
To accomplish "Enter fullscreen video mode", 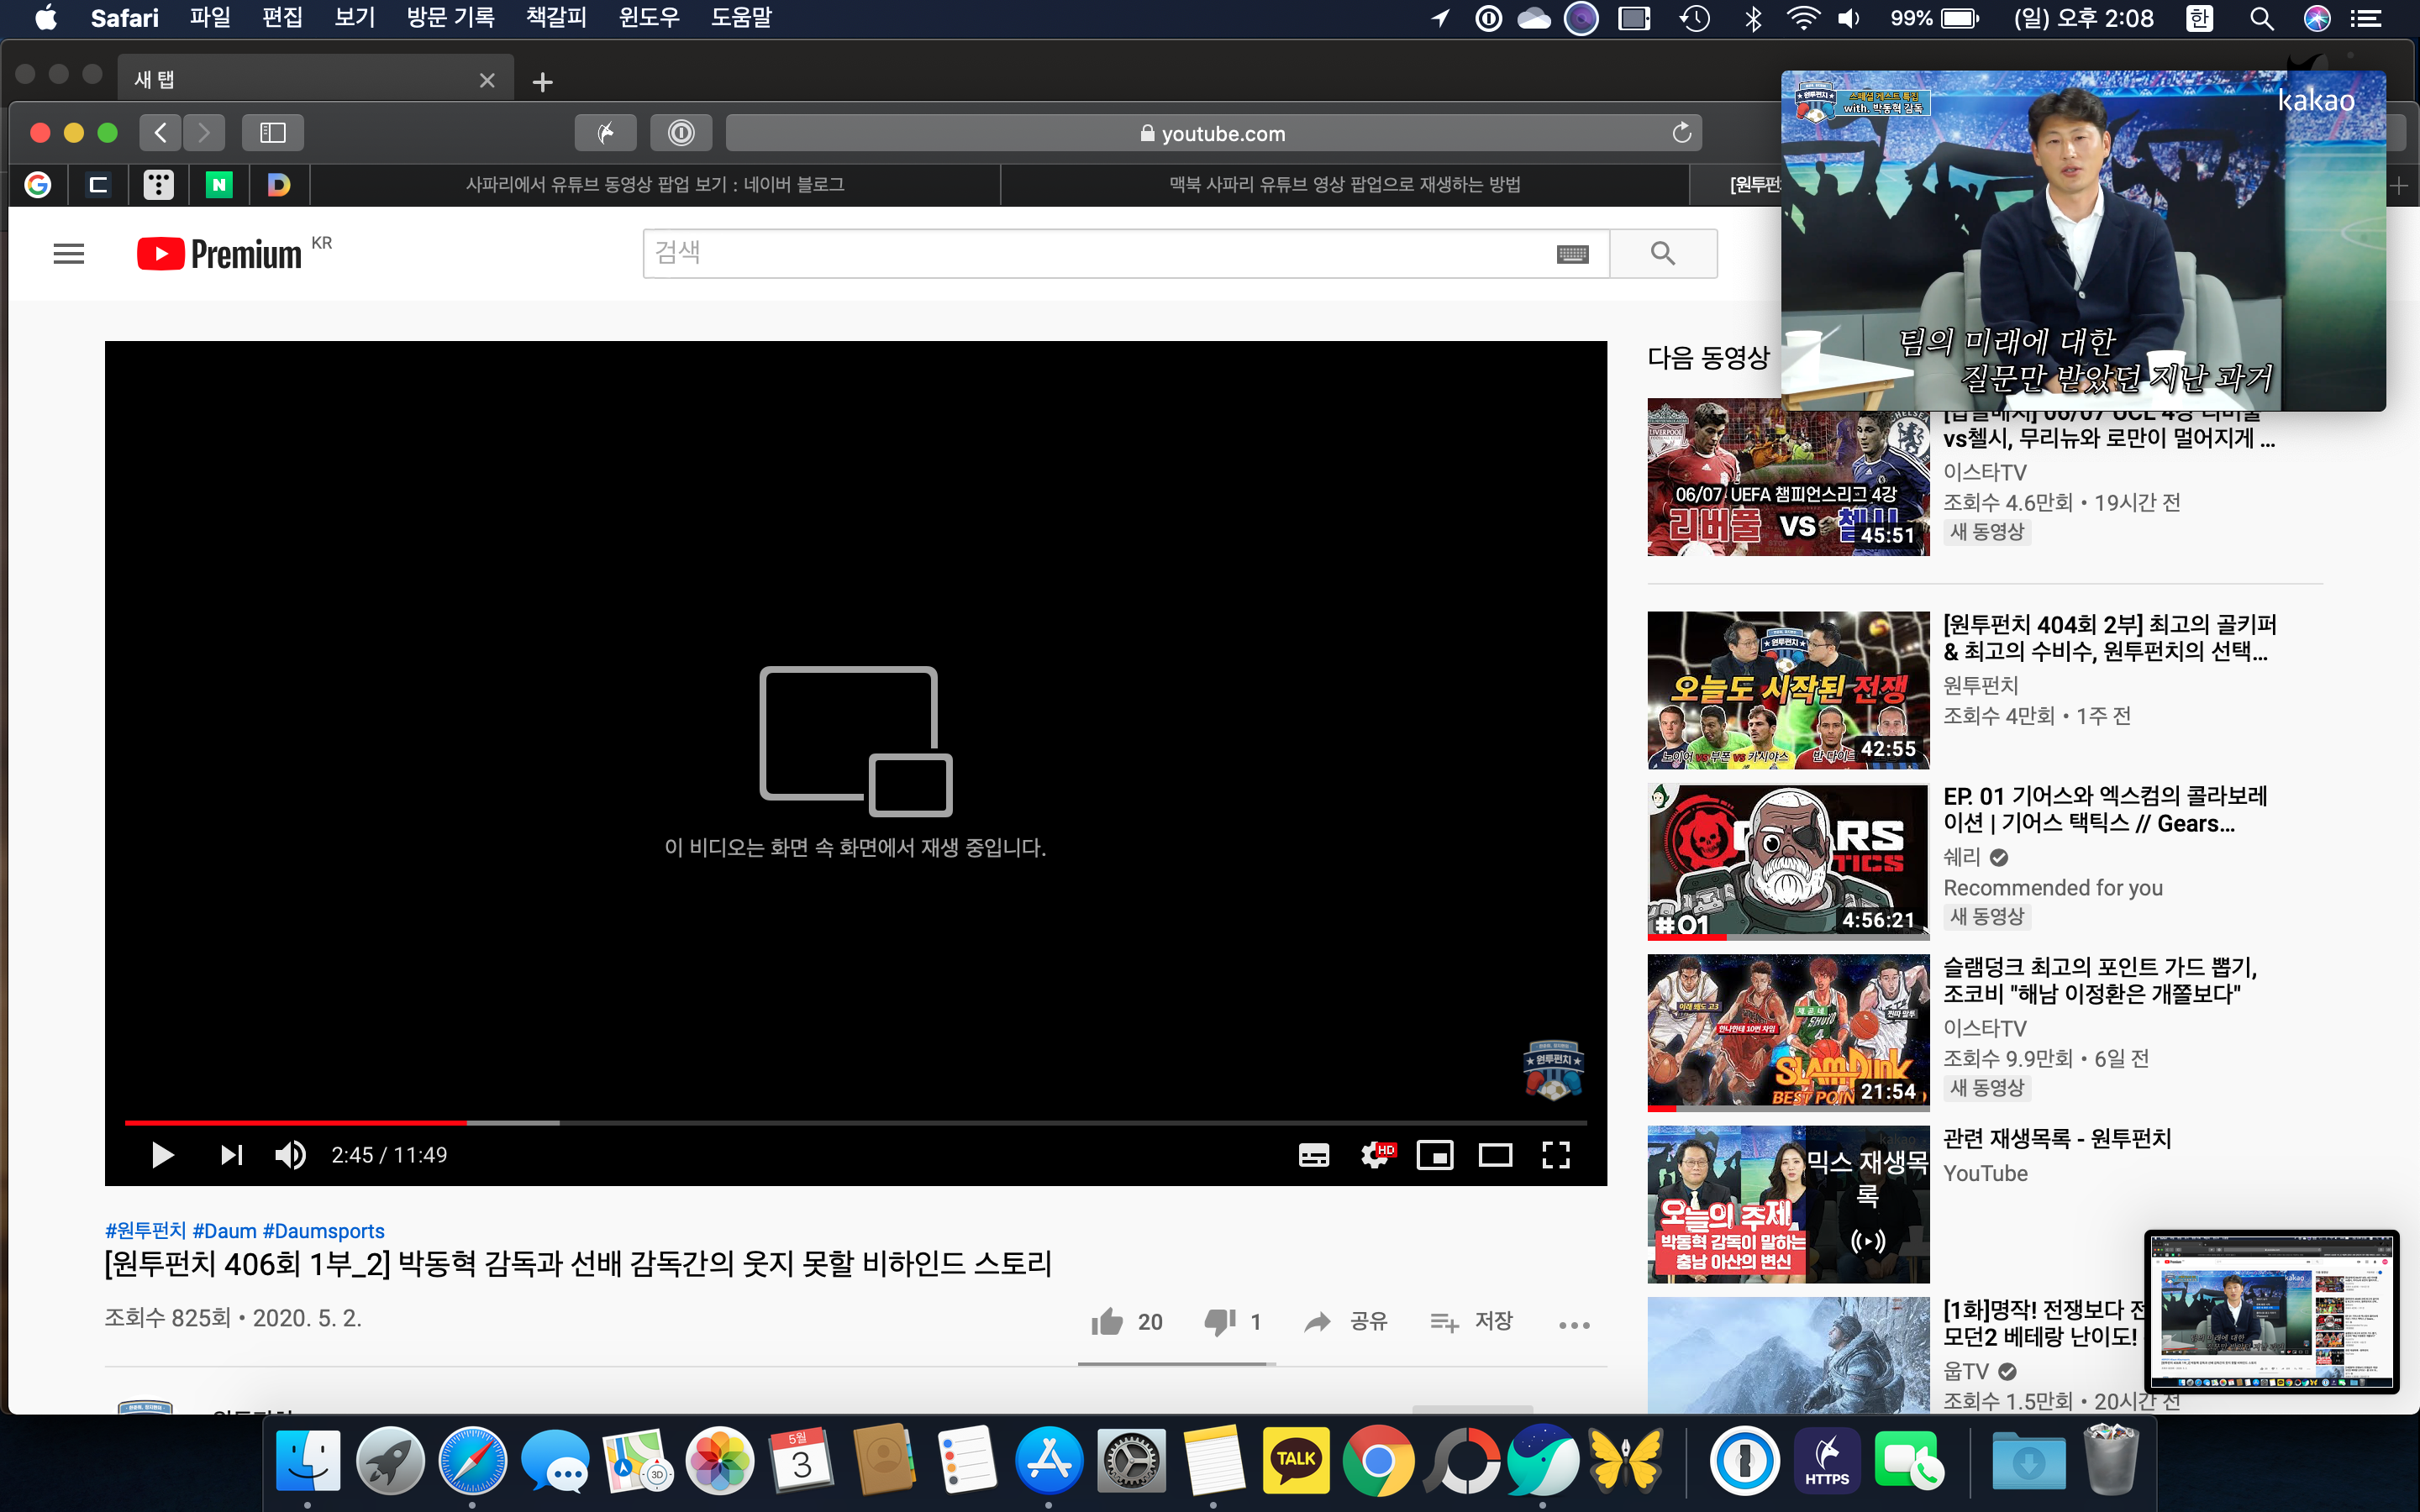I will 1556,1155.
